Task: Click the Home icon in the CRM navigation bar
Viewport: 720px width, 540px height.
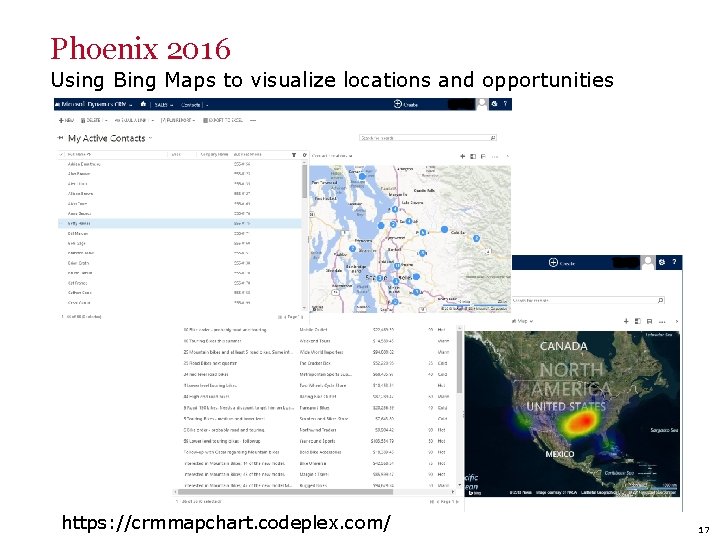Action: click(x=143, y=104)
